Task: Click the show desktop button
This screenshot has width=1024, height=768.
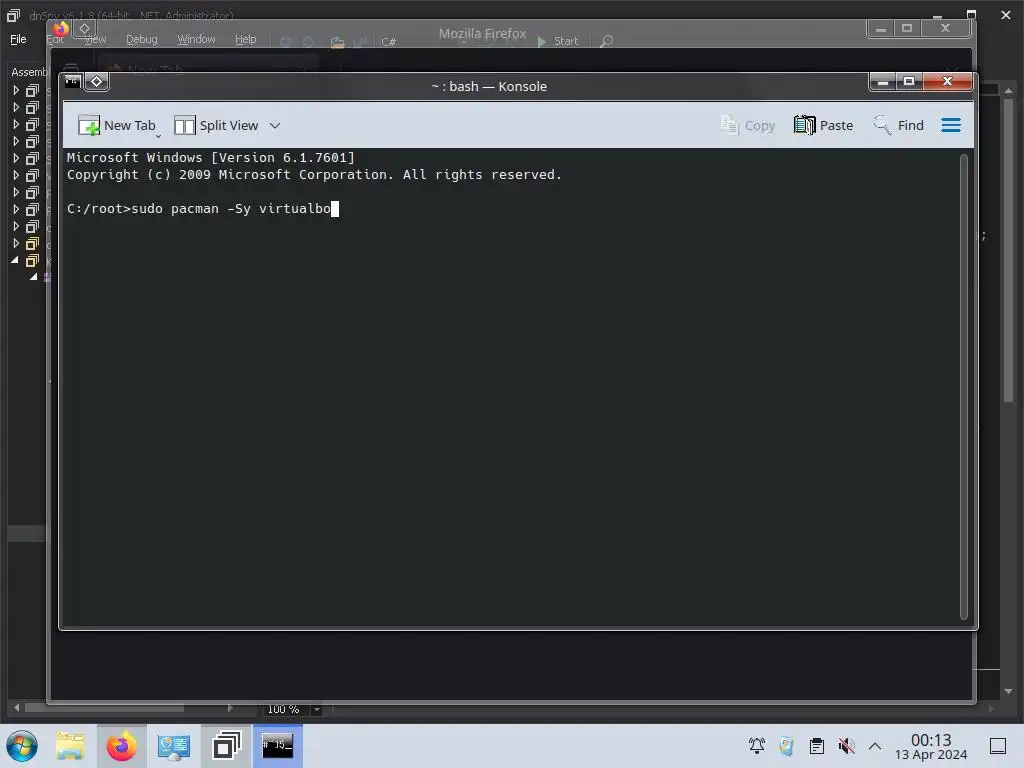Action: pos(997,746)
